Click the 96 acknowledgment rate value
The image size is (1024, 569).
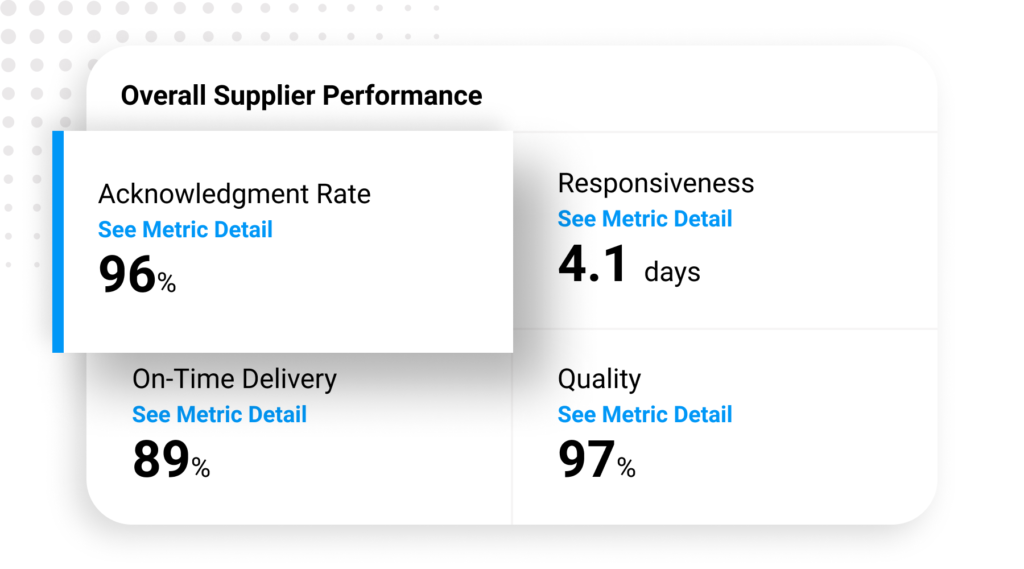point(127,274)
